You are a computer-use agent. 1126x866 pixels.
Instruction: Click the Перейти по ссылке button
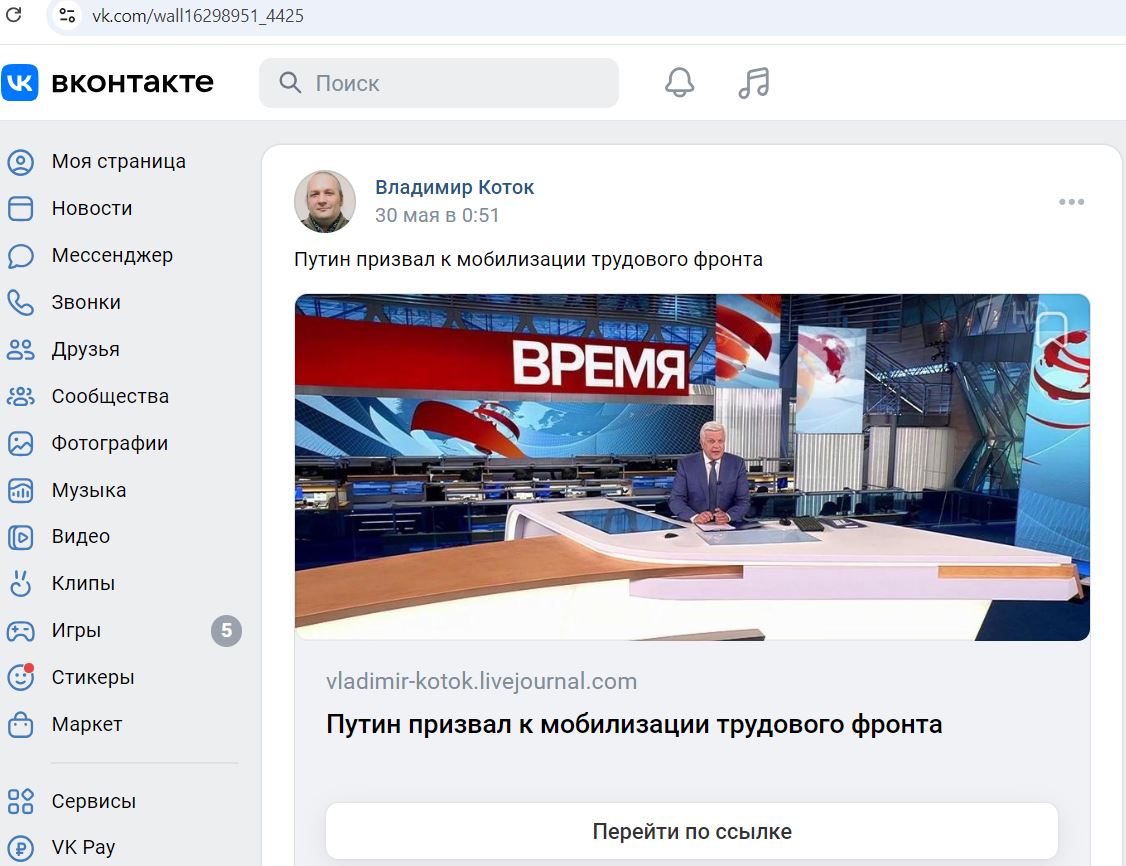coord(692,831)
